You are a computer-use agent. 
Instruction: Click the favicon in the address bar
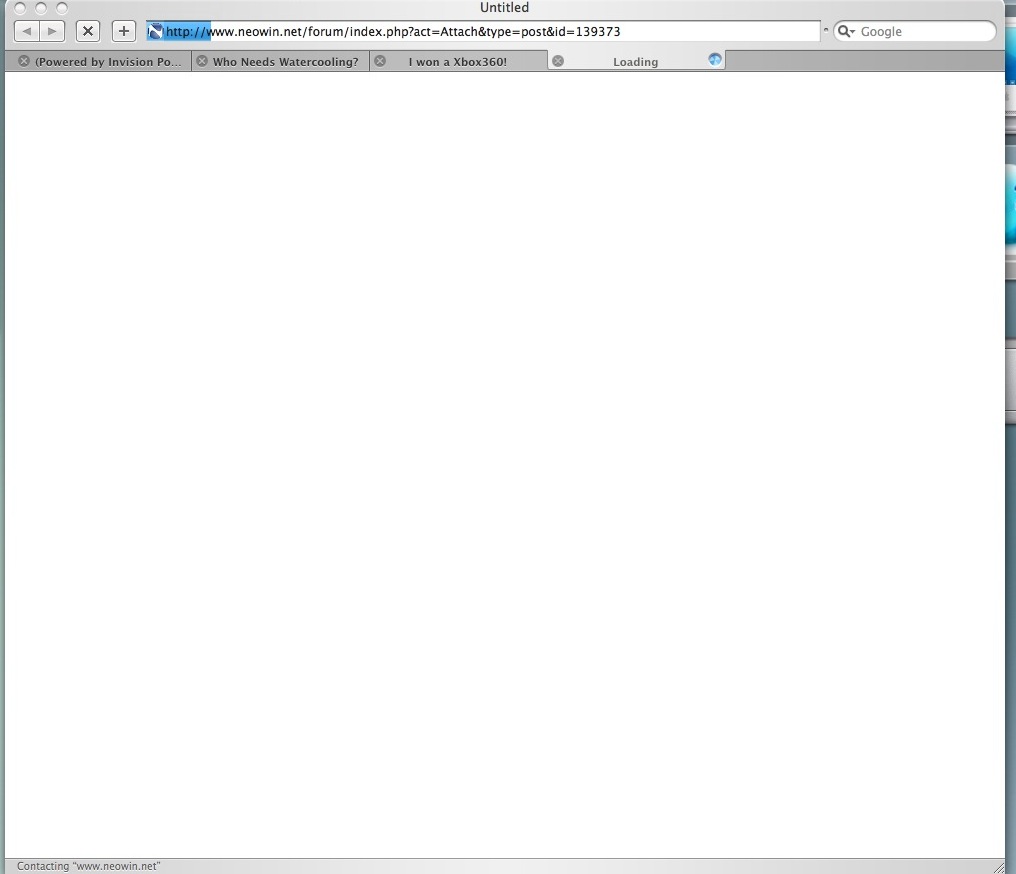pyautogui.click(x=154, y=31)
